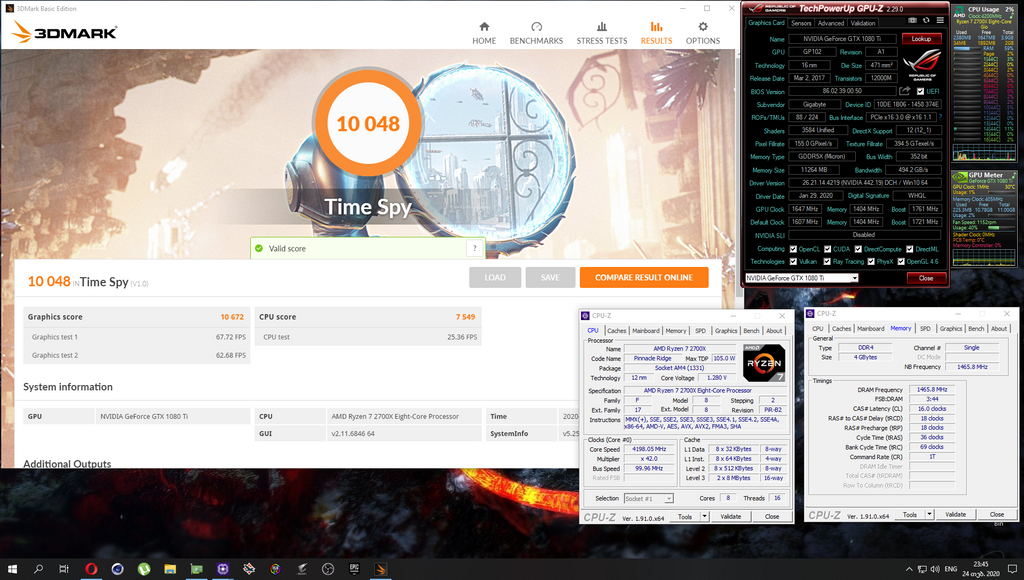The width and height of the screenshot is (1024, 580).
Task: Click the GPU Name field in GPU-Z
Action: pos(842,39)
